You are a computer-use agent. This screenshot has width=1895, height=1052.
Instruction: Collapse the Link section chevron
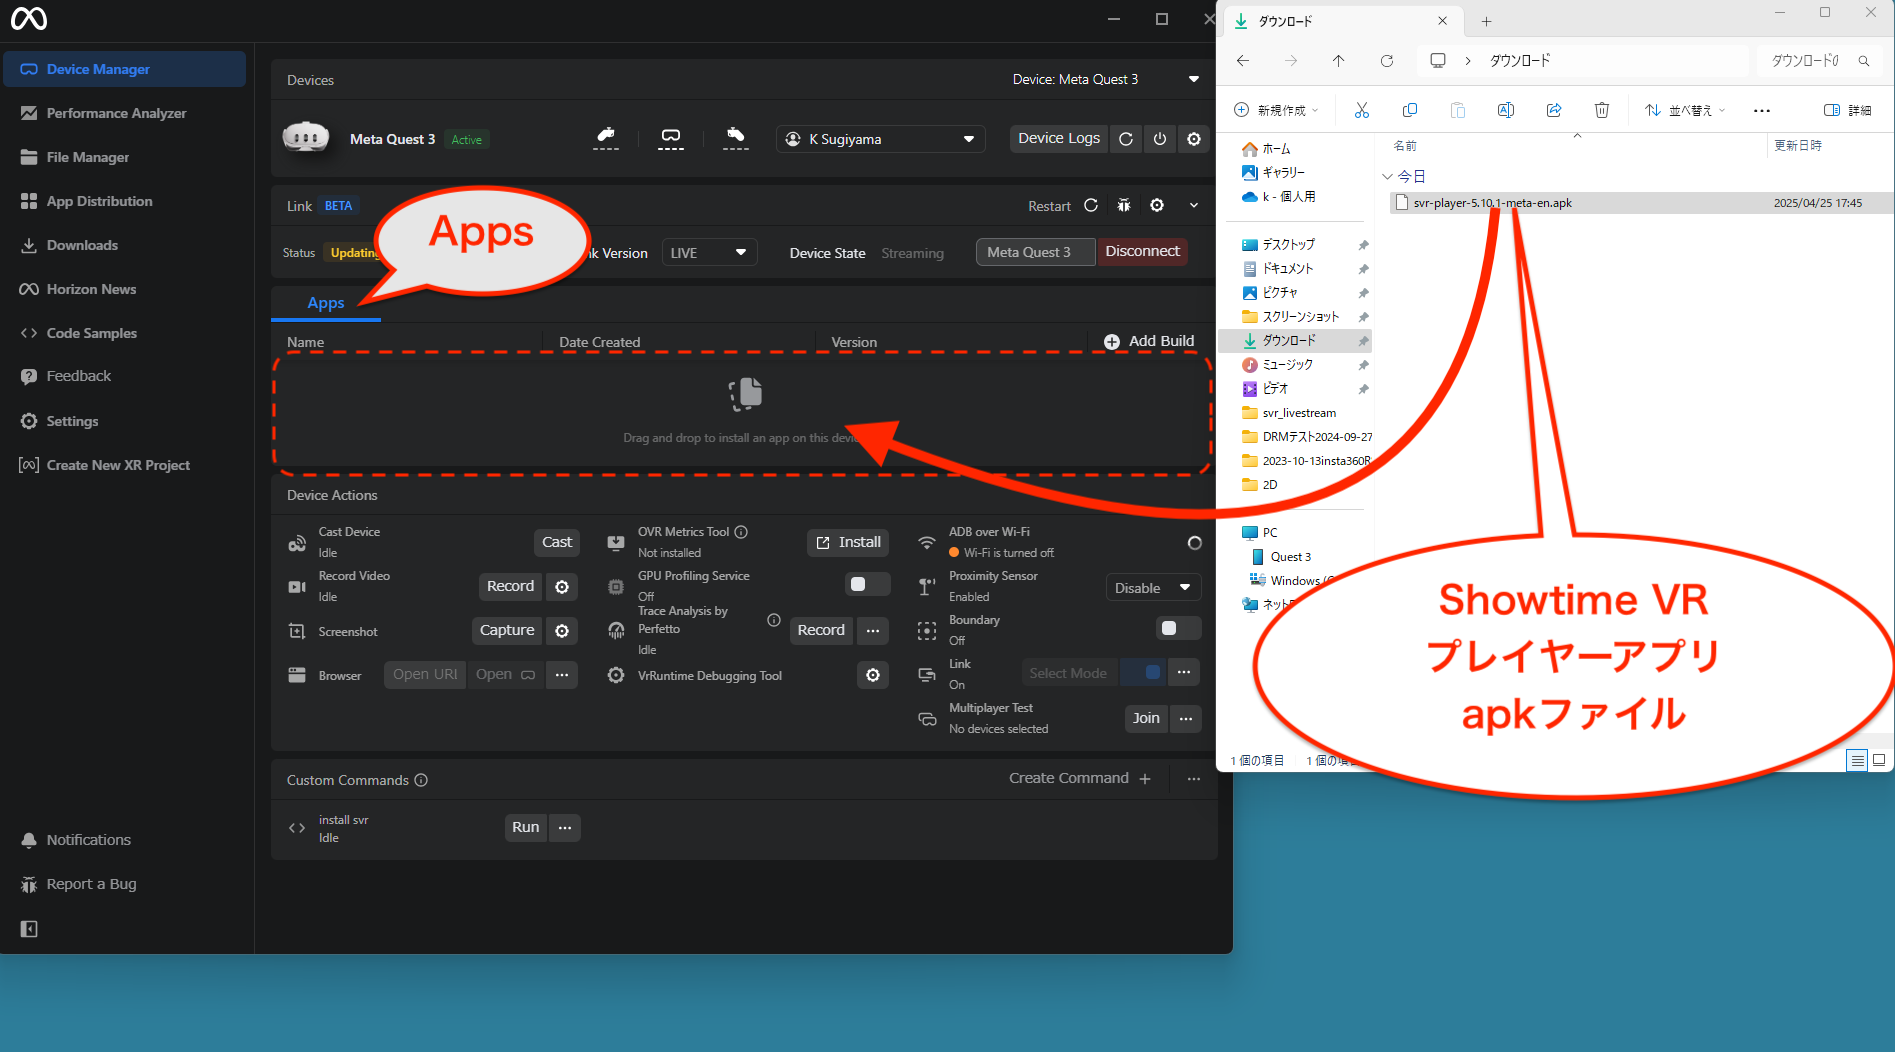coord(1194,205)
